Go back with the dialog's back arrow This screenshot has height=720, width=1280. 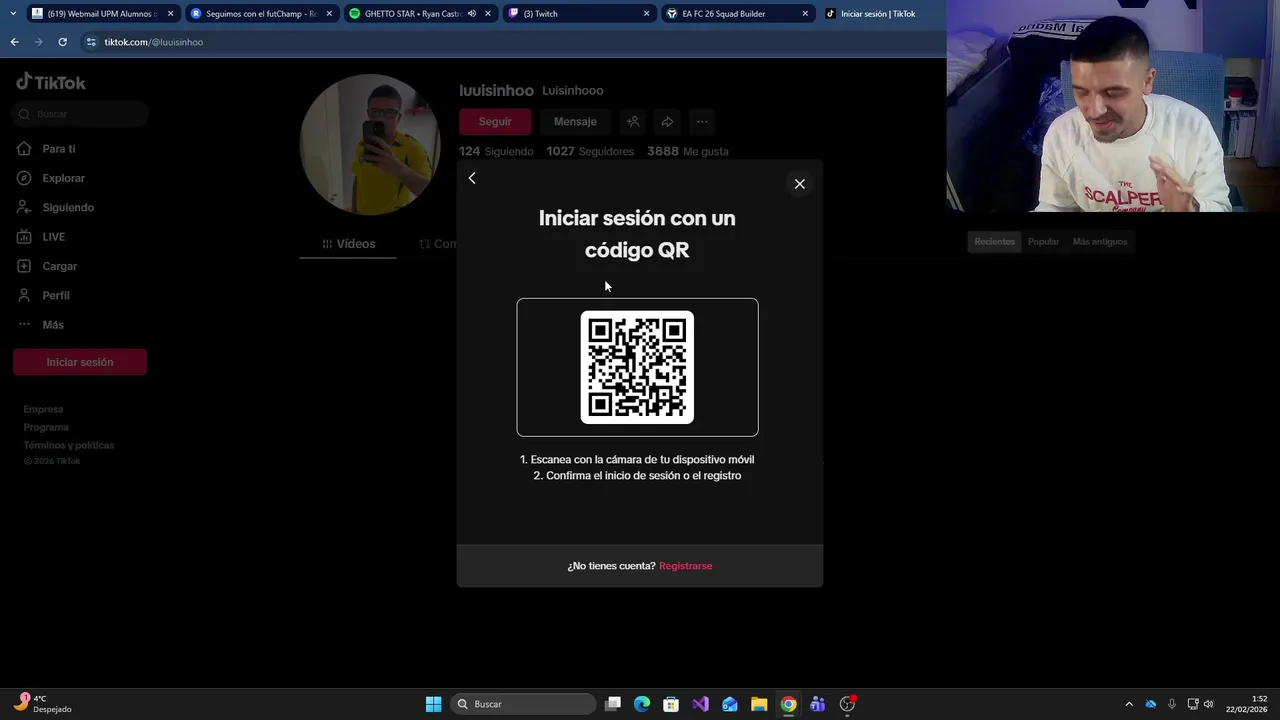coord(472,178)
